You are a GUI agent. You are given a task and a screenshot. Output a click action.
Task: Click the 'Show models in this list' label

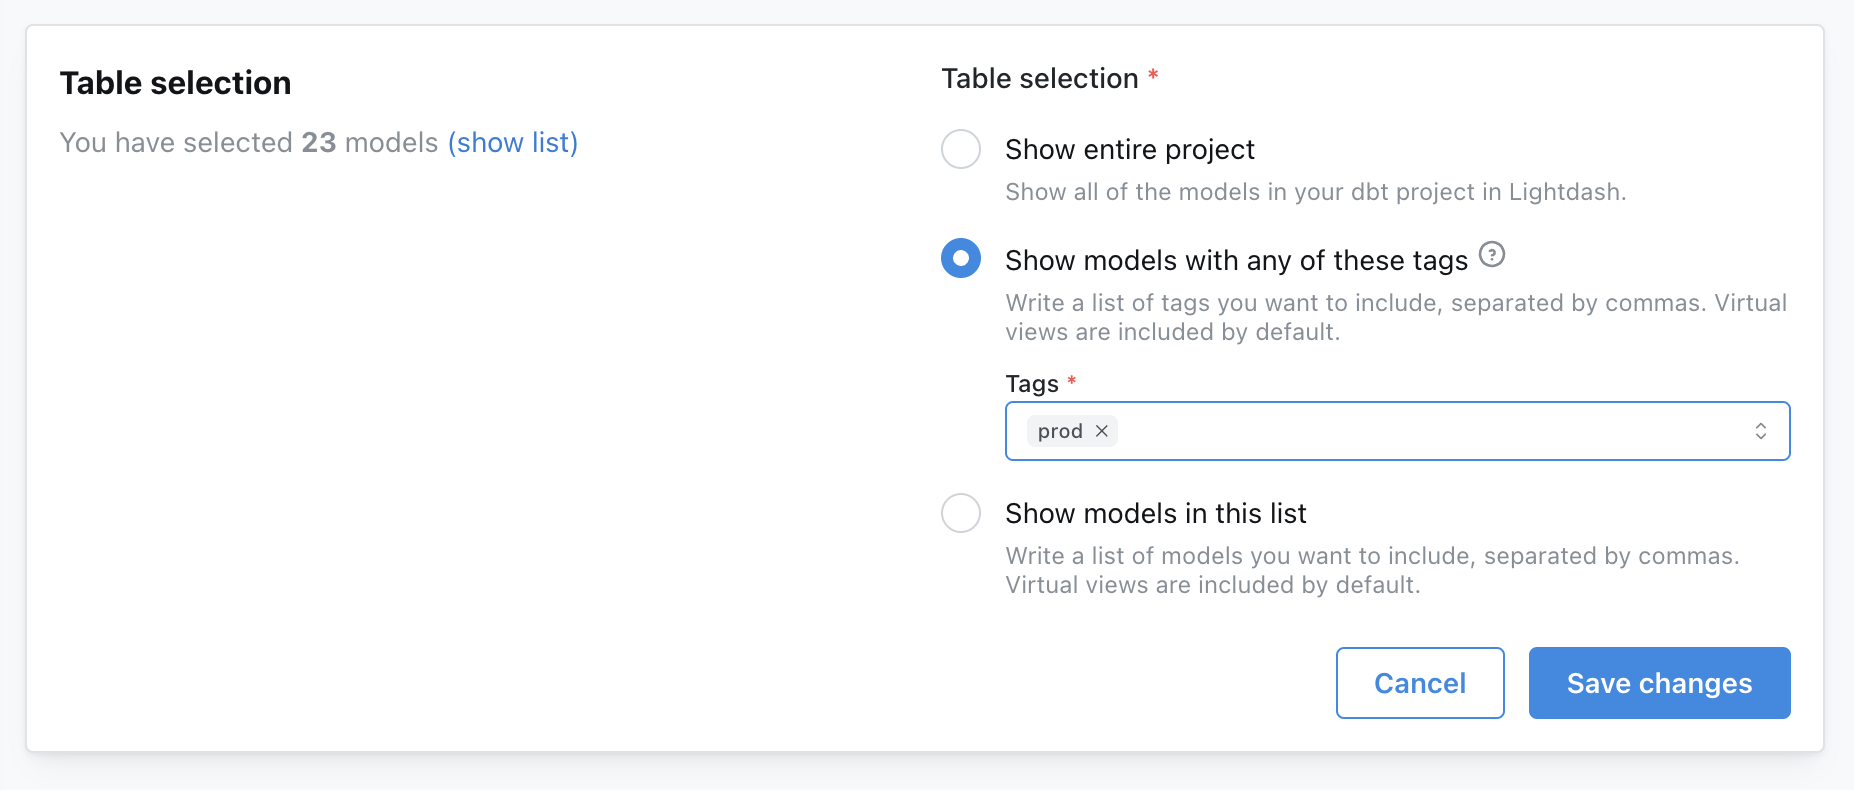tap(1155, 514)
